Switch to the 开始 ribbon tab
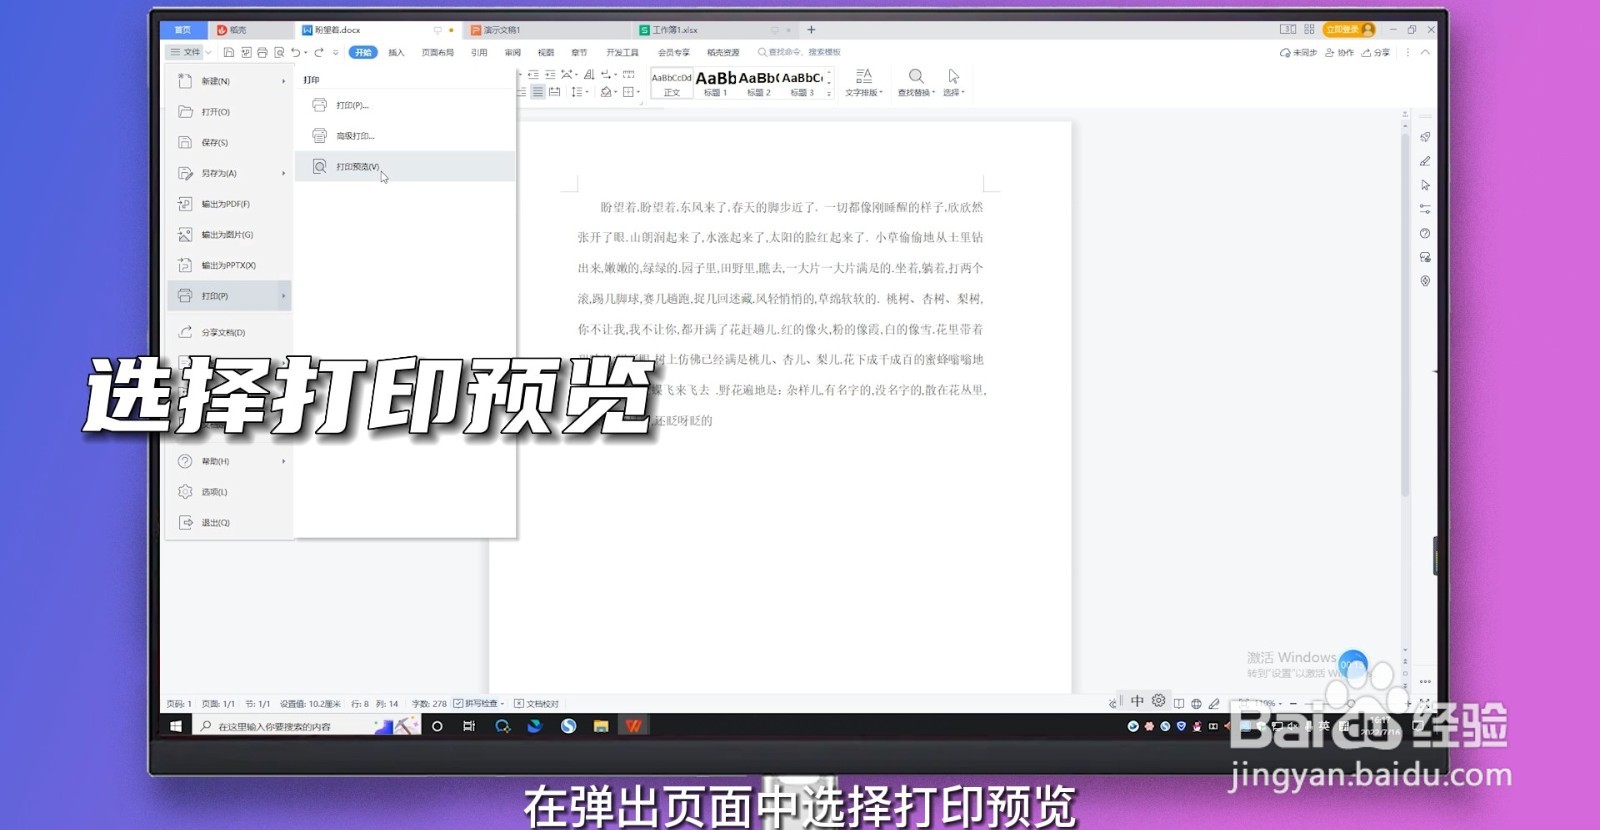Image resolution: width=1600 pixels, height=830 pixels. coord(363,52)
